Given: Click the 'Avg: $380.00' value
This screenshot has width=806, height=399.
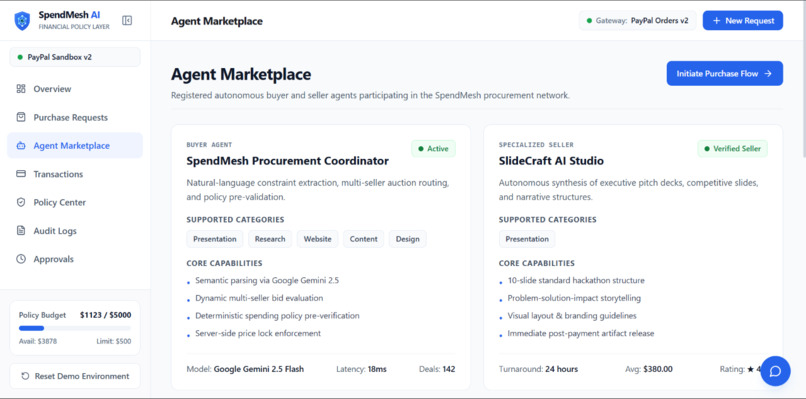Looking at the screenshot, I should tap(649, 369).
